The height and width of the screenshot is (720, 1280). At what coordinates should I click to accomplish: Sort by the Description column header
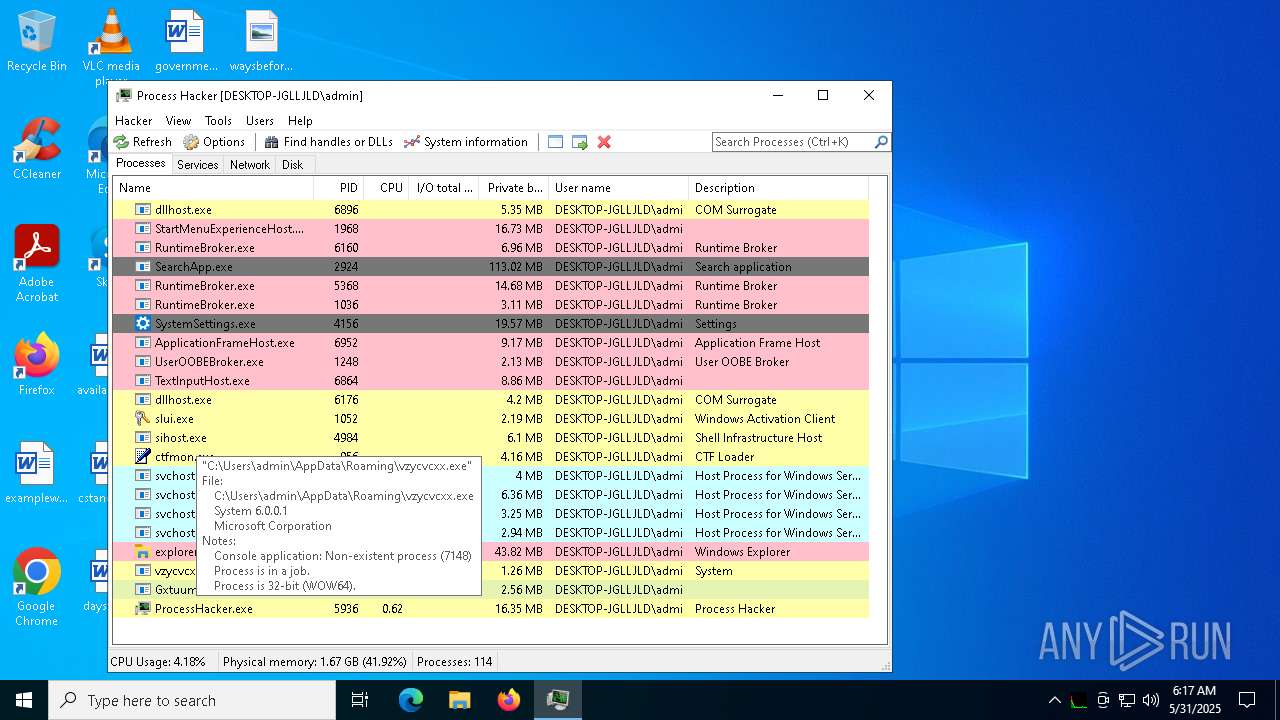(x=778, y=188)
